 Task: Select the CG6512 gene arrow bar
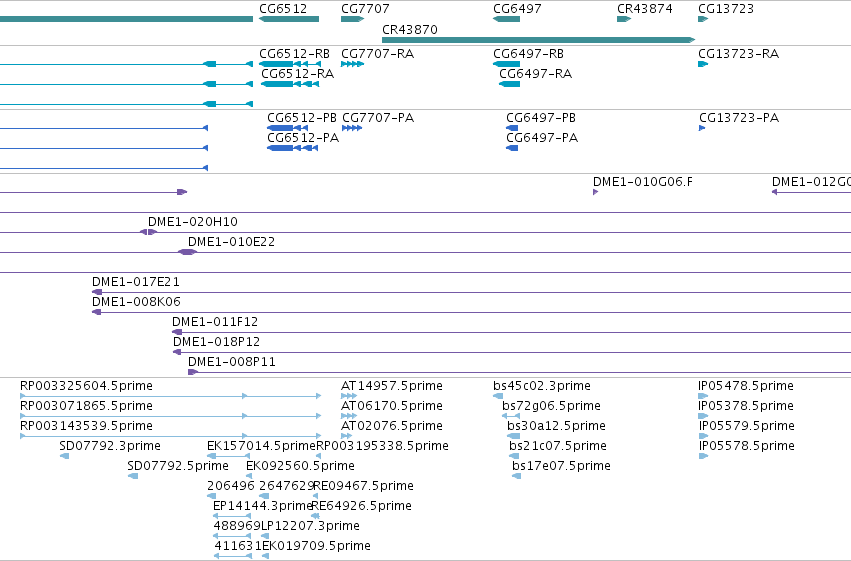tap(289, 19)
